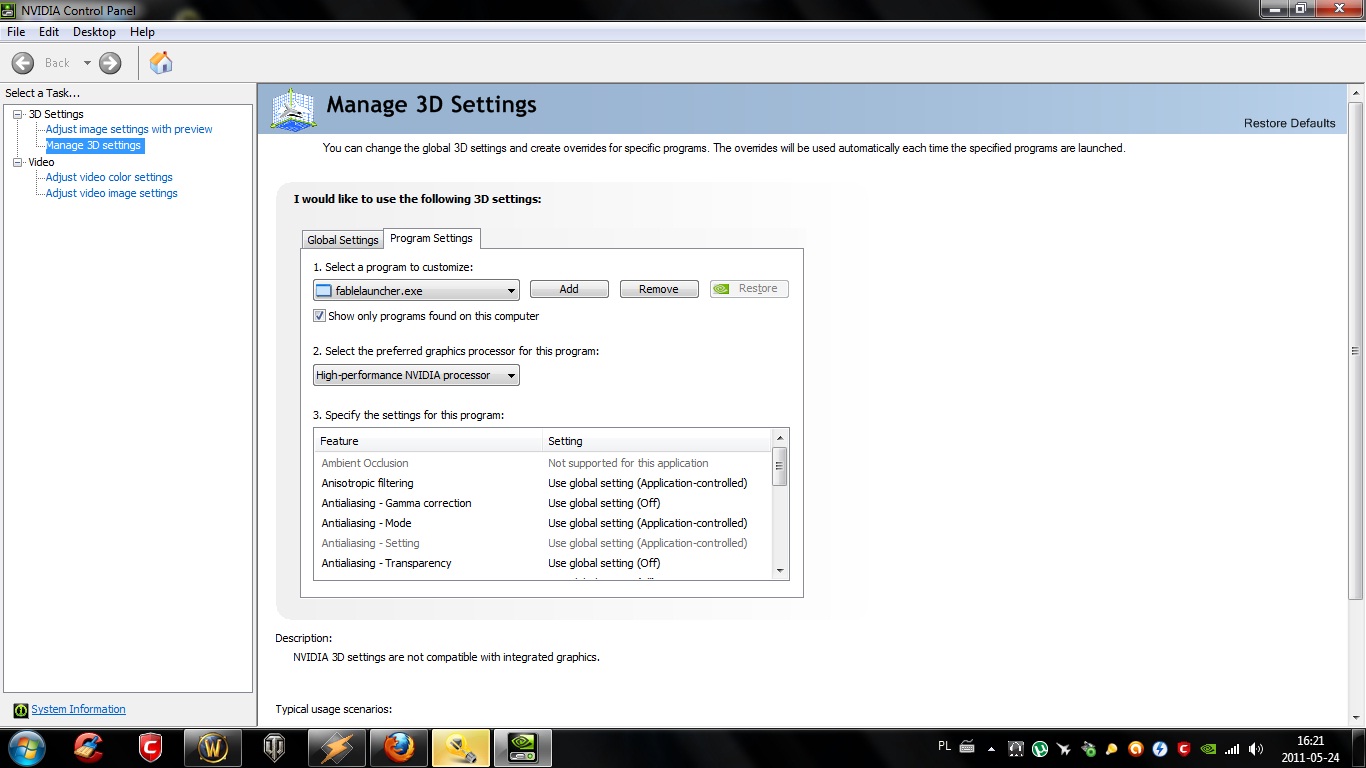This screenshot has width=1366, height=768.
Task: Open the System Information link
Action: [x=78, y=710]
